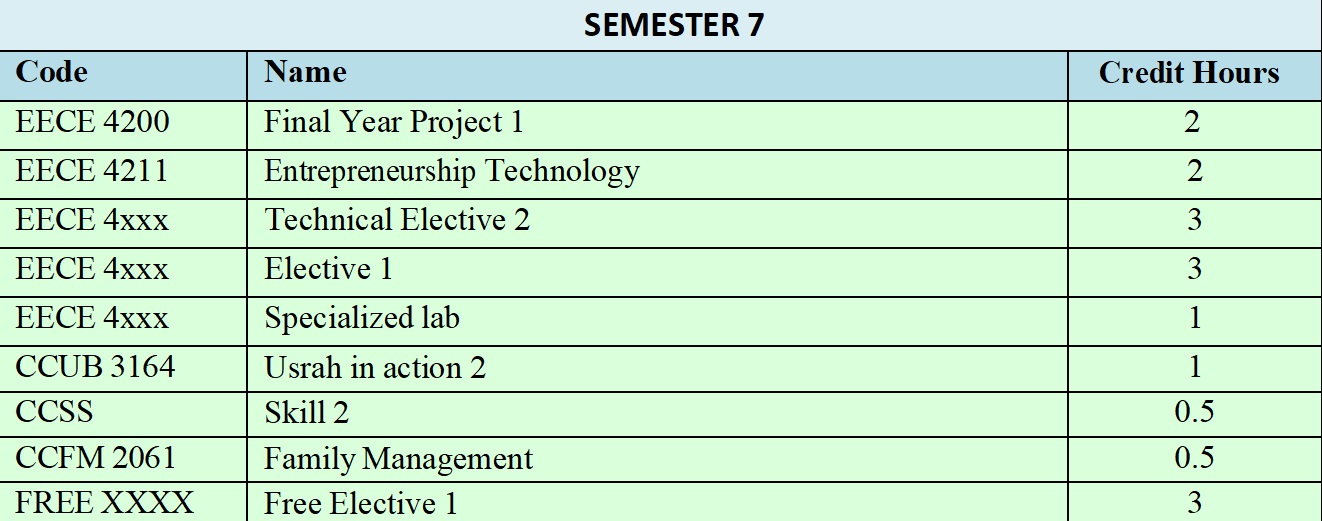Select the Name column header
This screenshot has width=1322, height=521.
(305, 73)
